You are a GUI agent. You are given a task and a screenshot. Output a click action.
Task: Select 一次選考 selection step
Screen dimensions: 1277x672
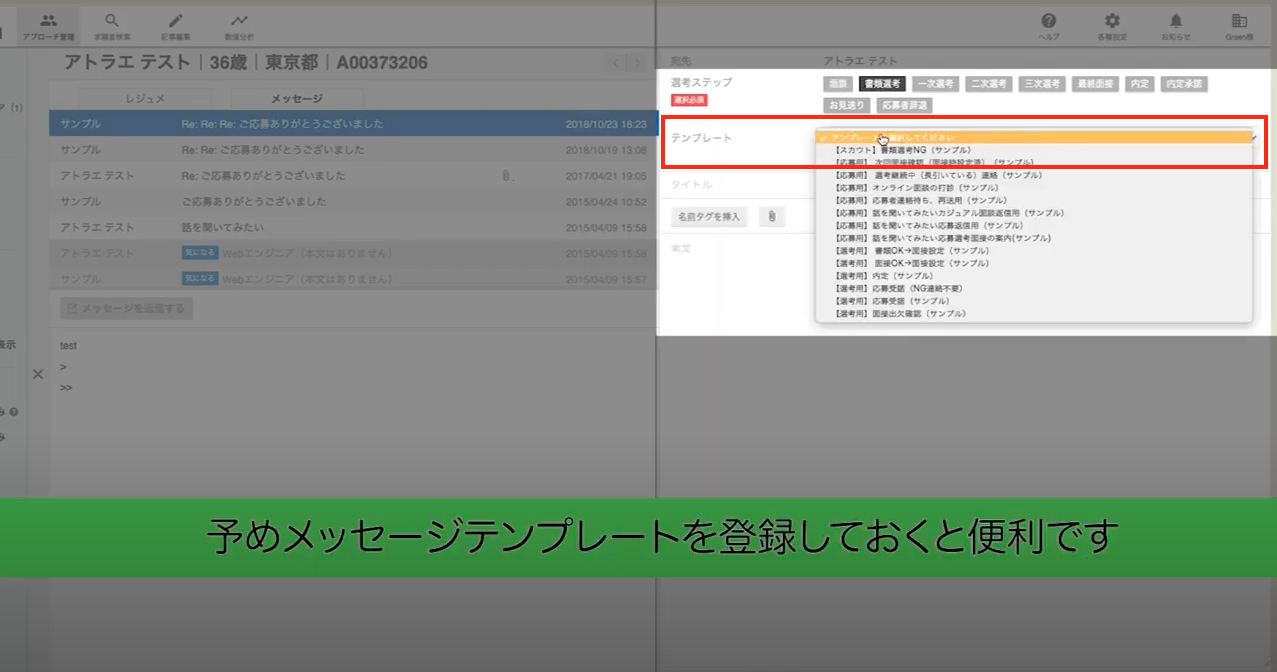(x=935, y=84)
